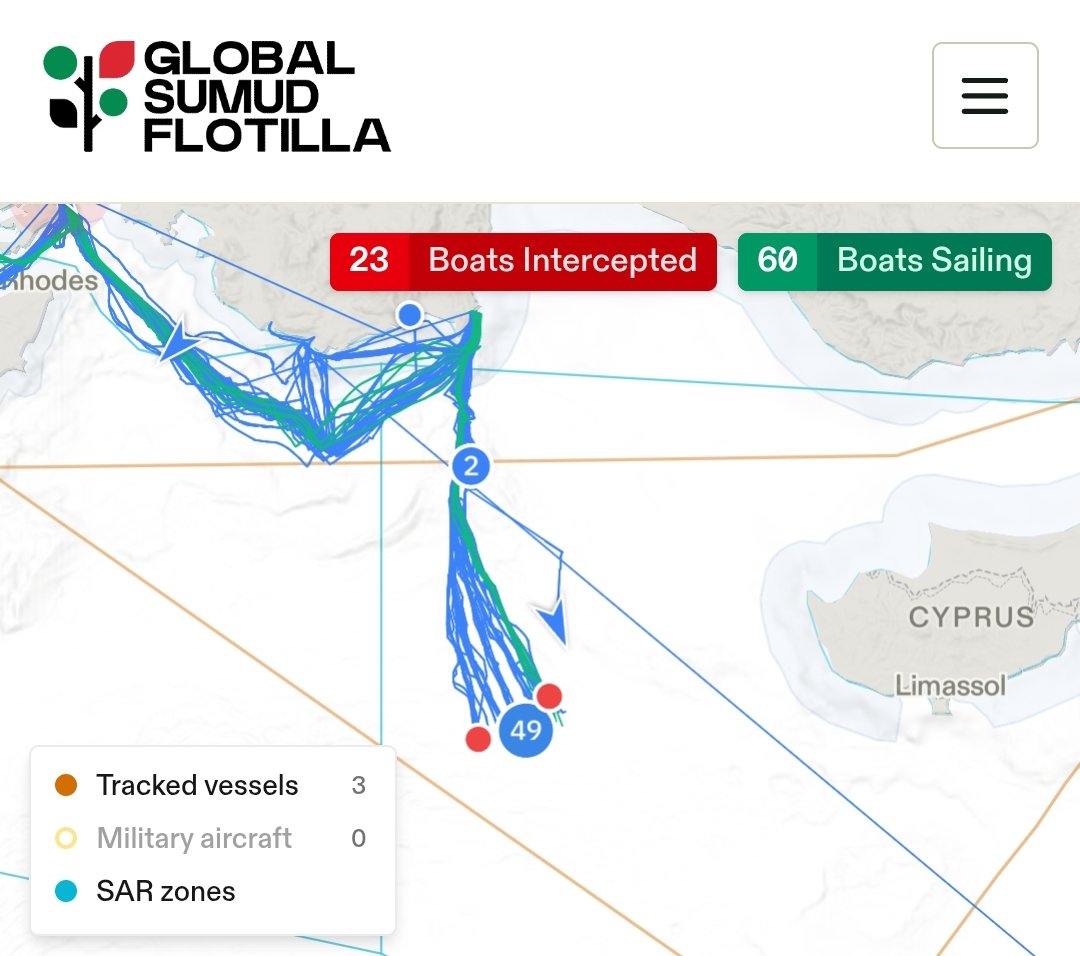Click the Tracked vessels count of 3
The image size is (1080, 956).
(358, 785)
